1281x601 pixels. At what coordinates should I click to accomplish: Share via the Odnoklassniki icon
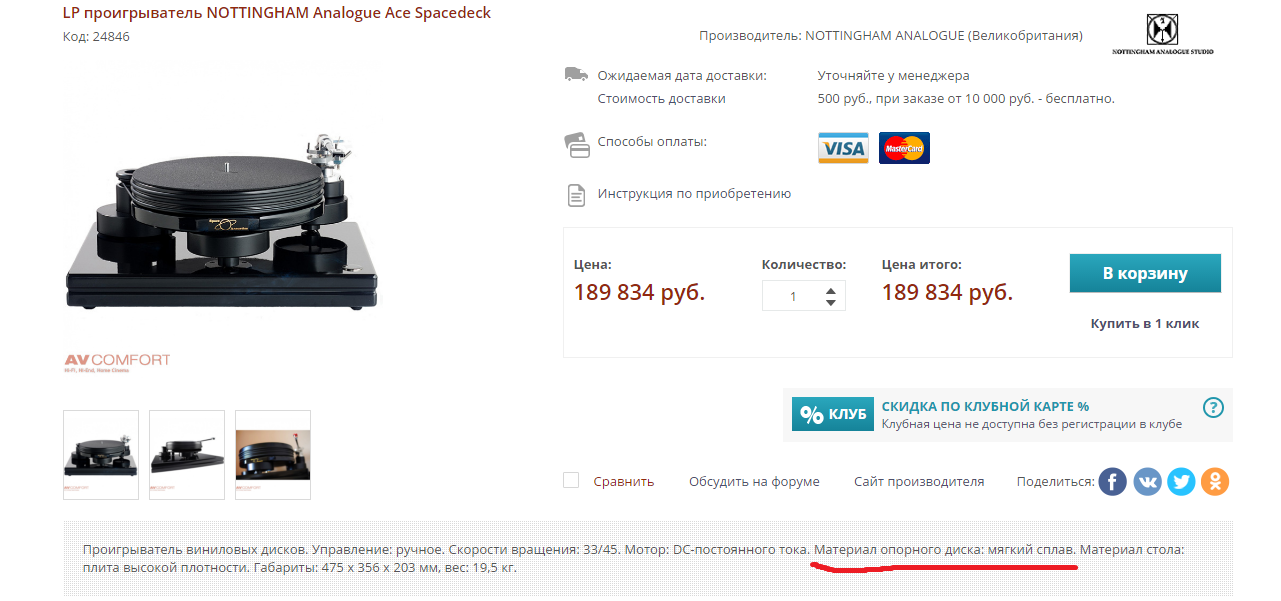(x=1215, y=481)
